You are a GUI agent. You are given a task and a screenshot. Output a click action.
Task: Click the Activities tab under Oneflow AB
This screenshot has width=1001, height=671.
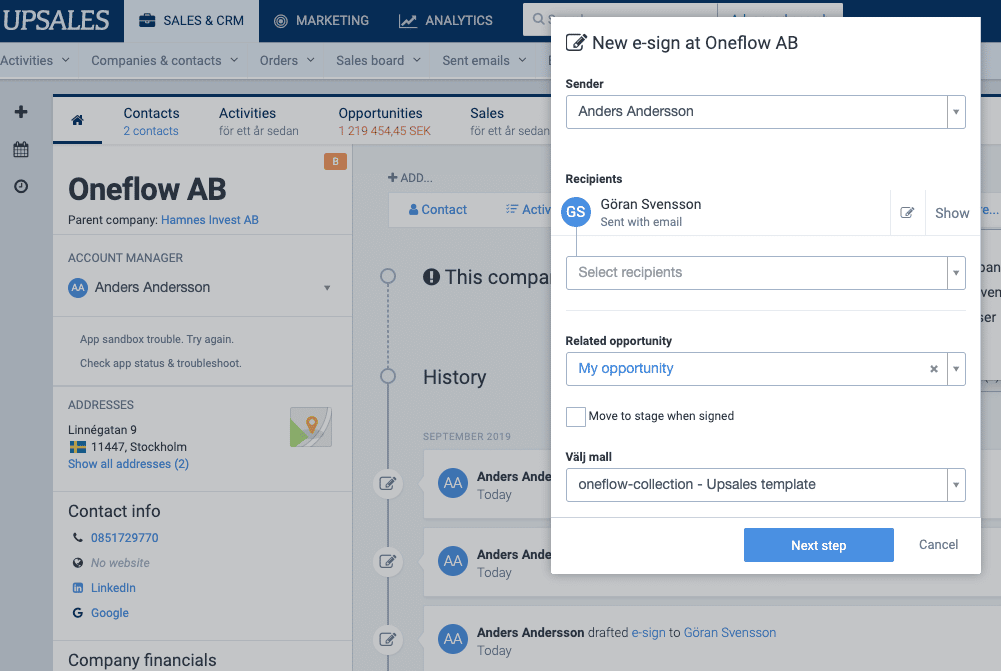coord(259,121)
